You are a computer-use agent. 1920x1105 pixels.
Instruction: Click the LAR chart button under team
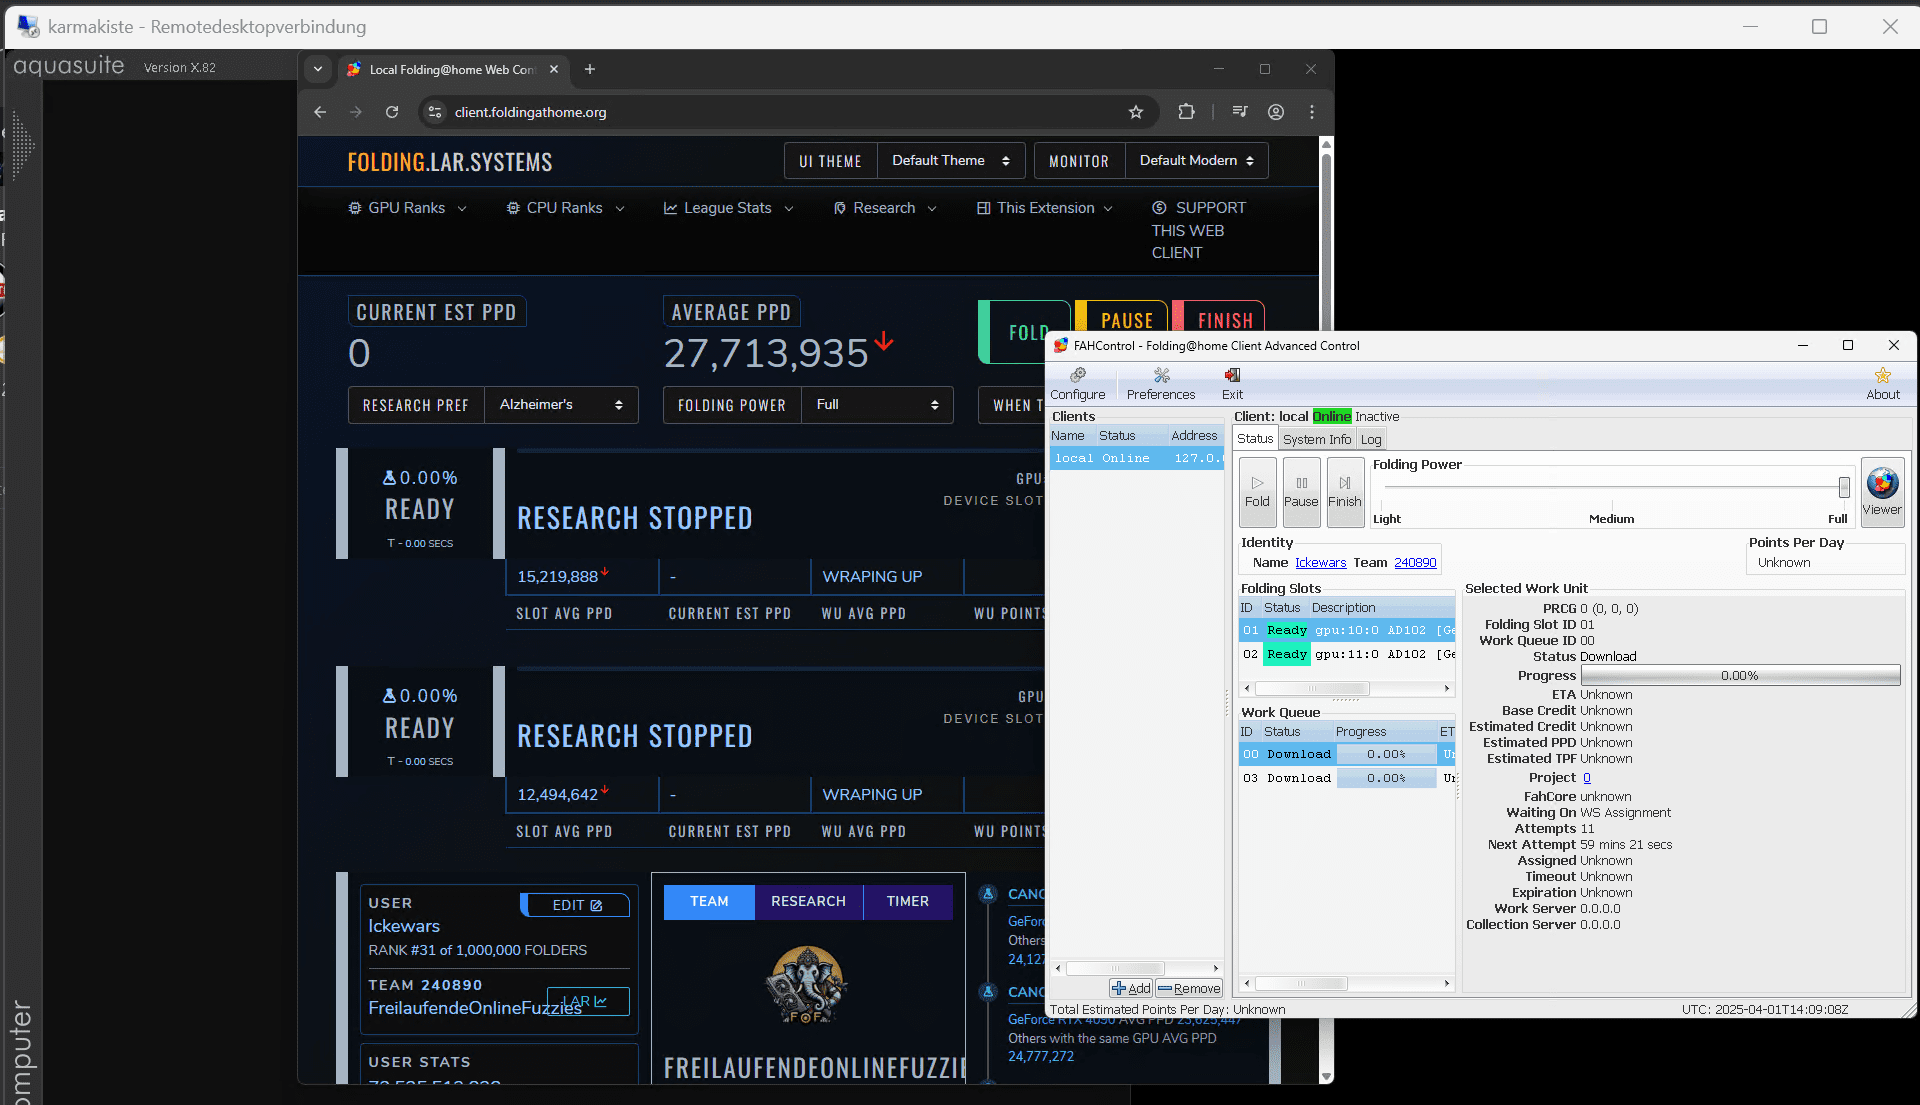point(588,1001)
